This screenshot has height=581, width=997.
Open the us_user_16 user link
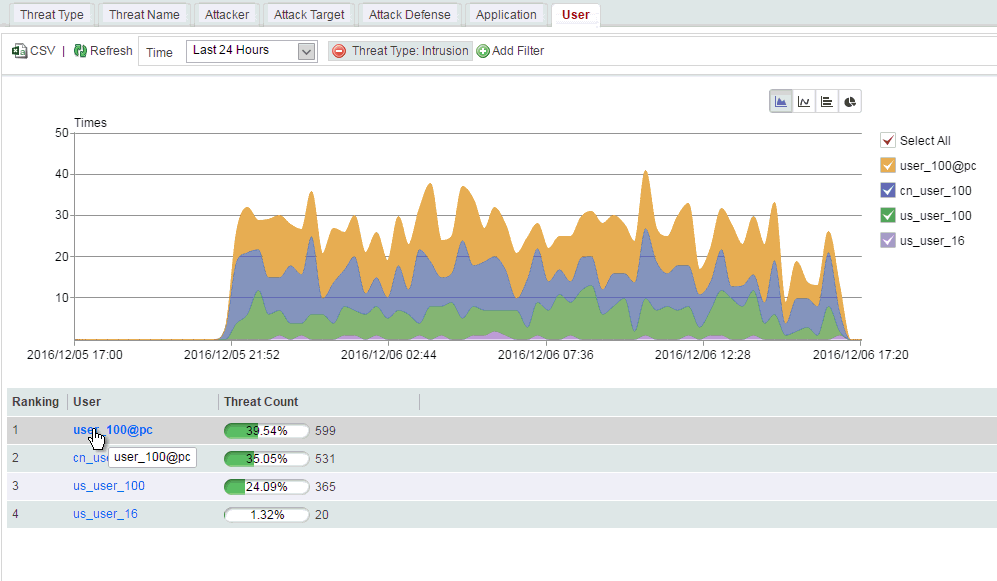point(105,514)
